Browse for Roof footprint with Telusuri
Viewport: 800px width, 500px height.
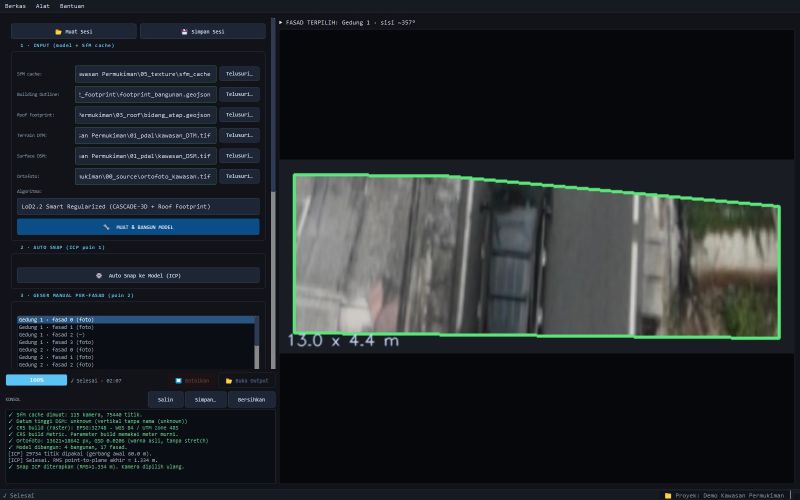tap(239, 115)
